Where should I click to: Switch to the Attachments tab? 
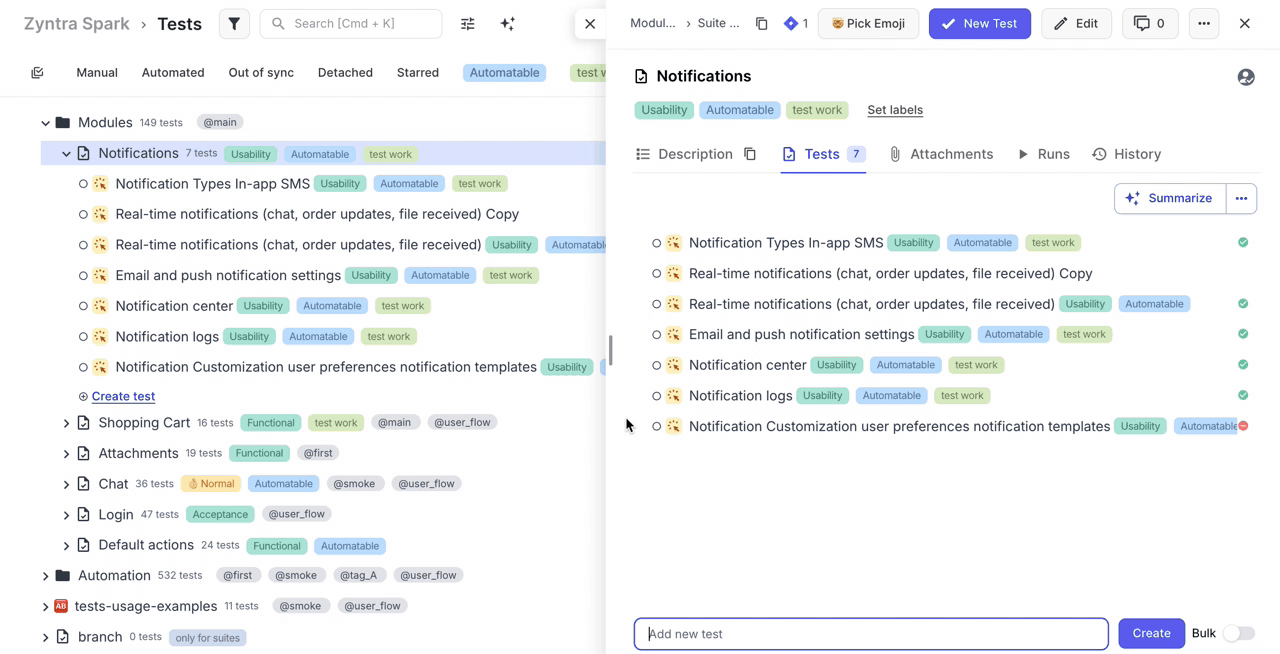click(940, 154)
